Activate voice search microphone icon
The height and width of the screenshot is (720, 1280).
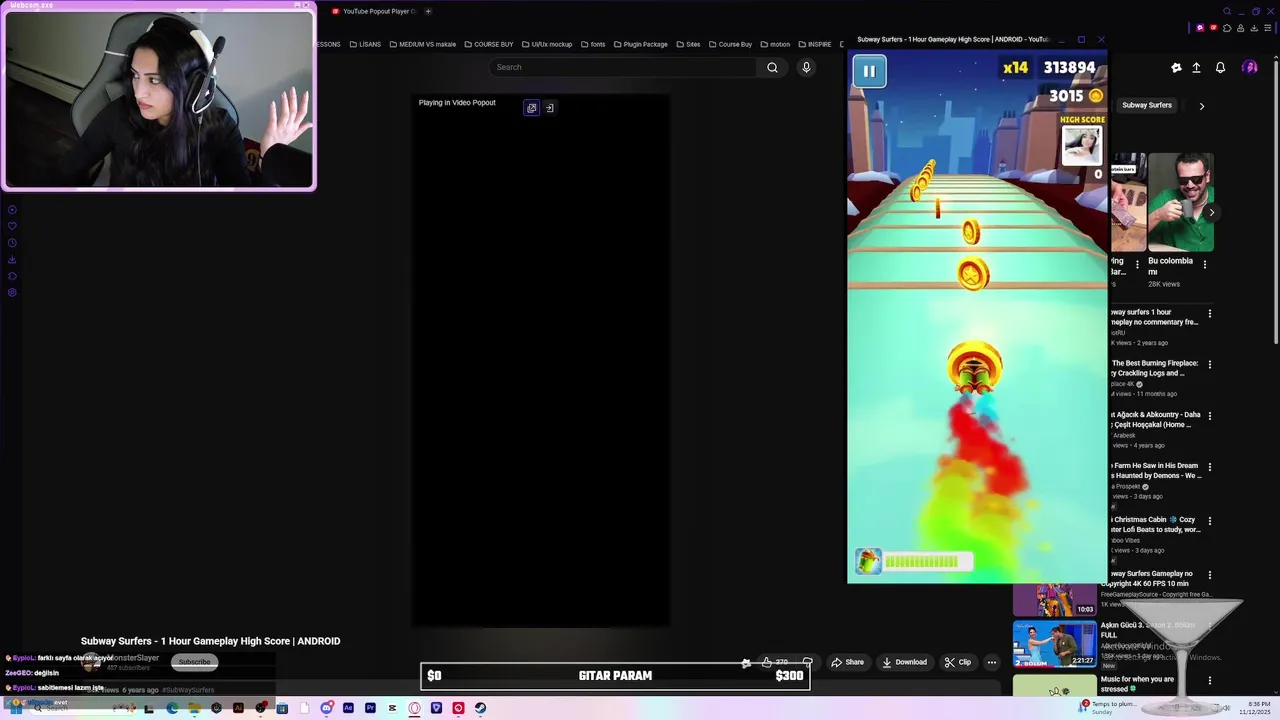tap(806, 67)
